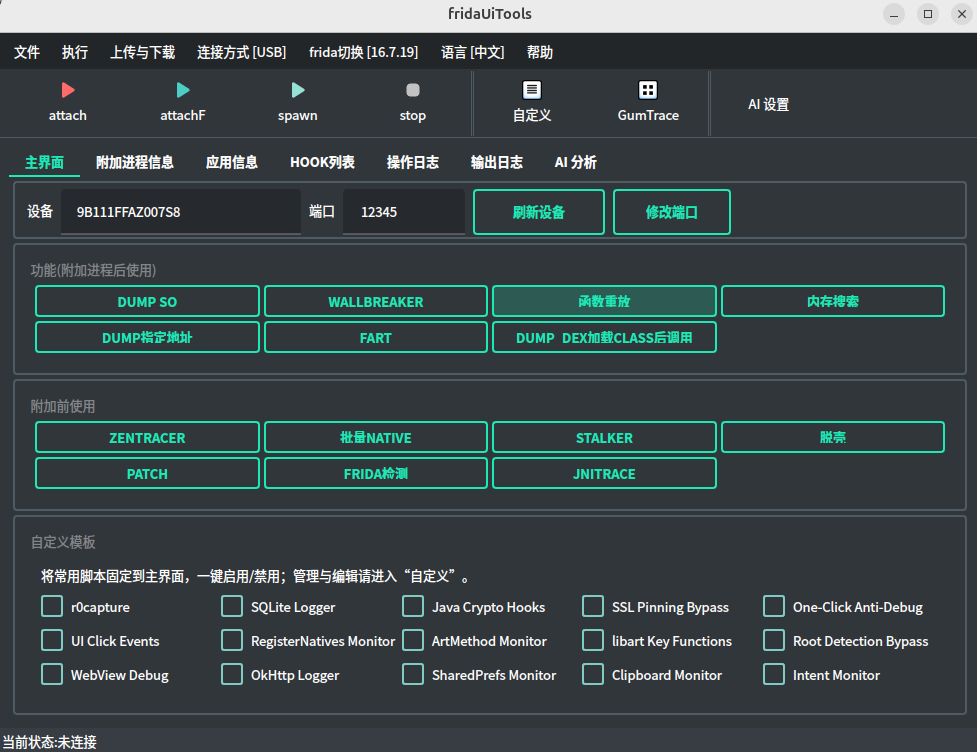The height and width of the screenshot is (752, 977).
Task: Open the ZENTRACER tool
Action: click(147, 437)
